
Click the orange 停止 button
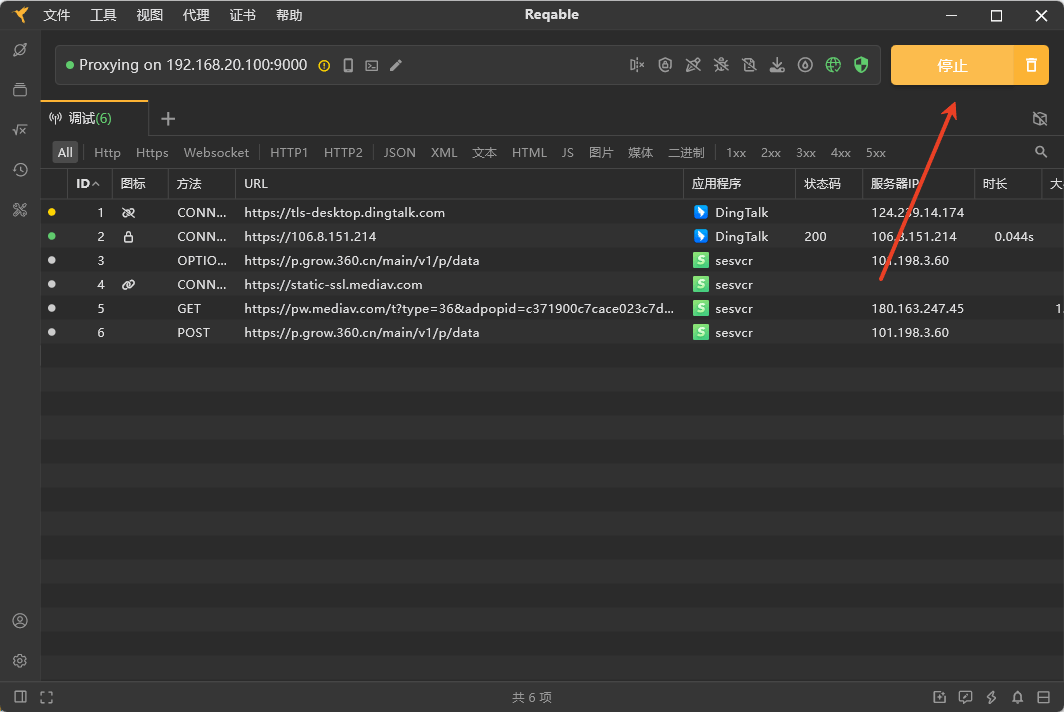pos(952,65)
